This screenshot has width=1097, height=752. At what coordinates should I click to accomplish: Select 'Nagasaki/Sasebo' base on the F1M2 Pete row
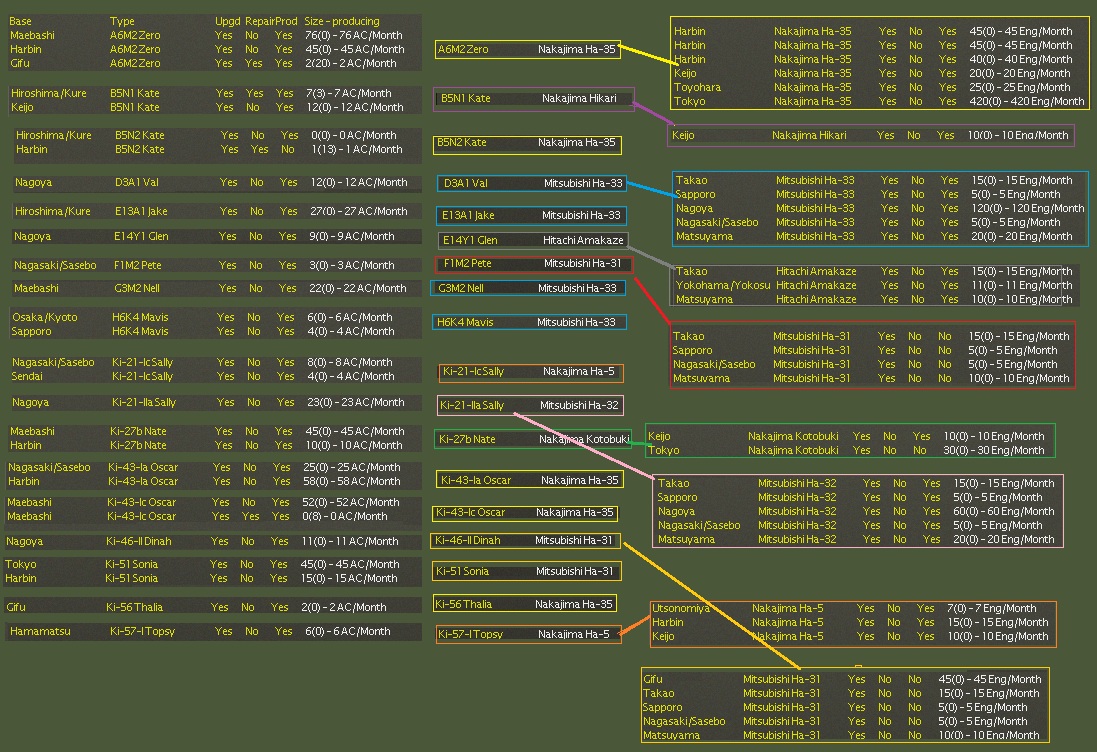click(x=55, y=265)
